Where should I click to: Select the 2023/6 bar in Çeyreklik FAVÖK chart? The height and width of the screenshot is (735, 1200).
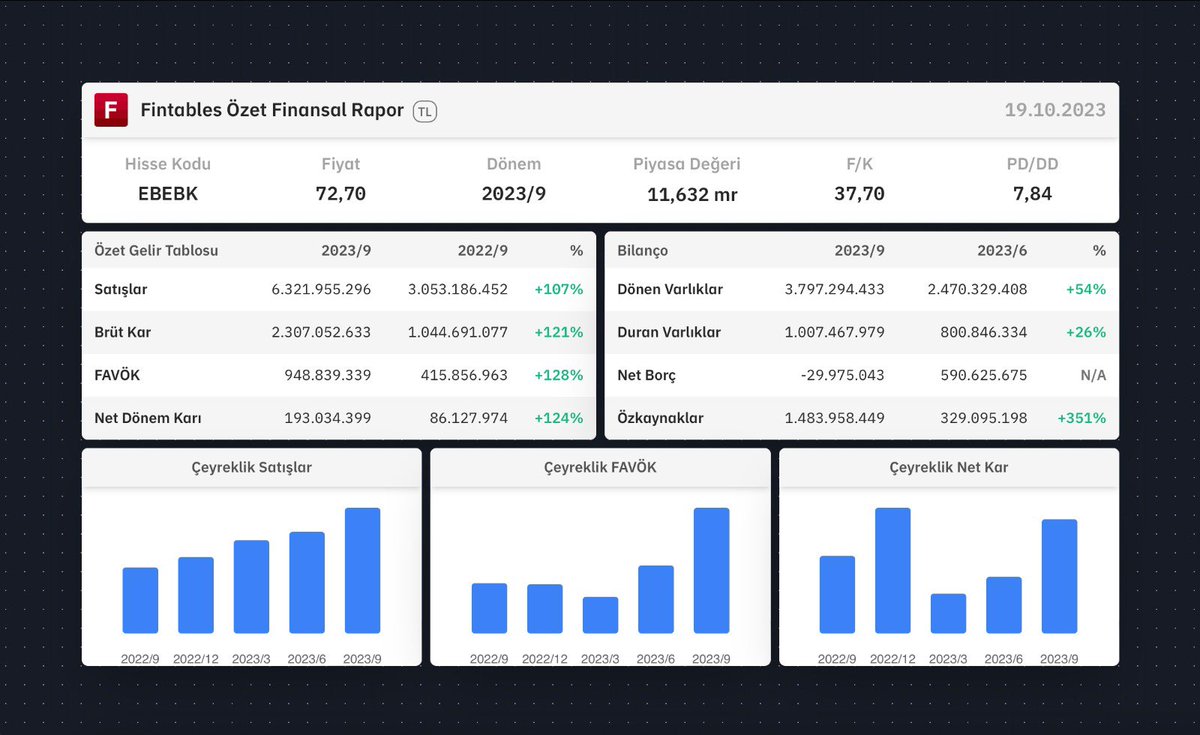655,600
